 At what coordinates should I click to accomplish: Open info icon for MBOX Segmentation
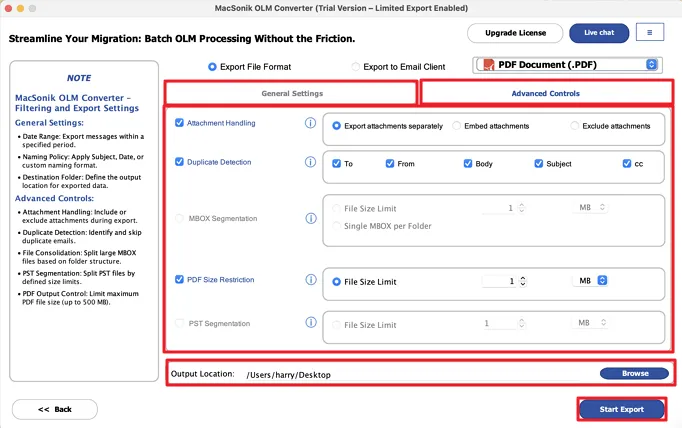pyautogui.click(x=311, y=218)
